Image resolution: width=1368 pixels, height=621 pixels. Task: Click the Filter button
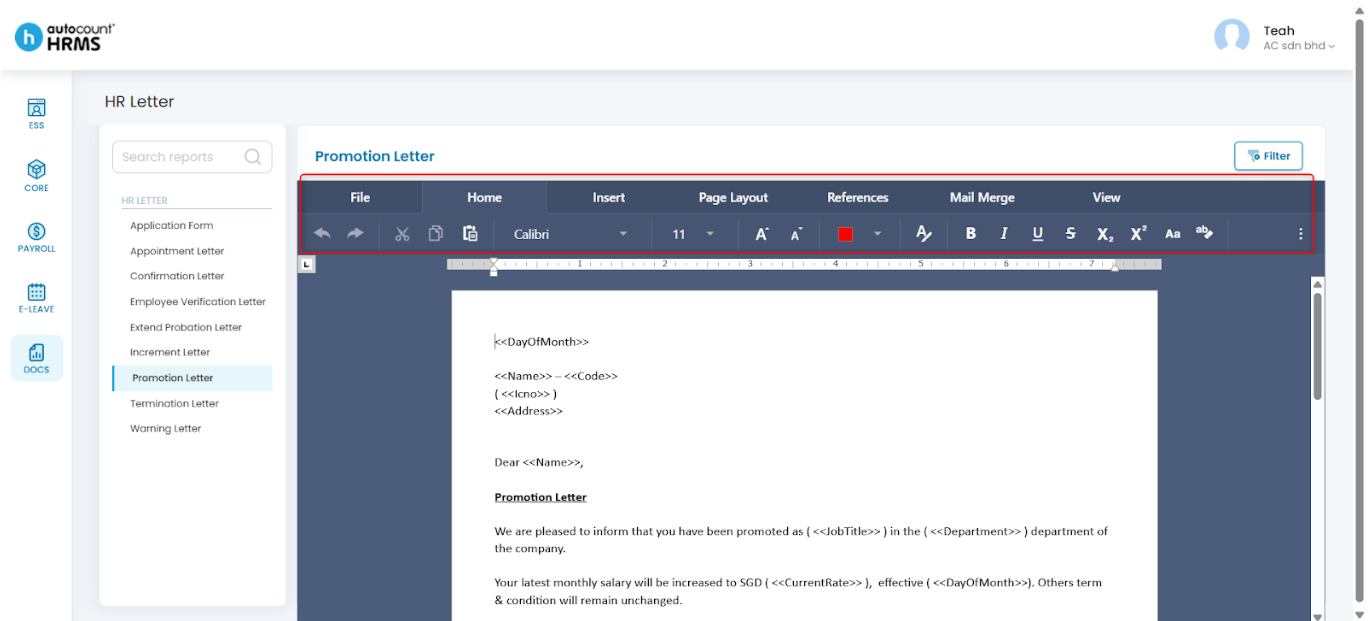coord(1268,156)
